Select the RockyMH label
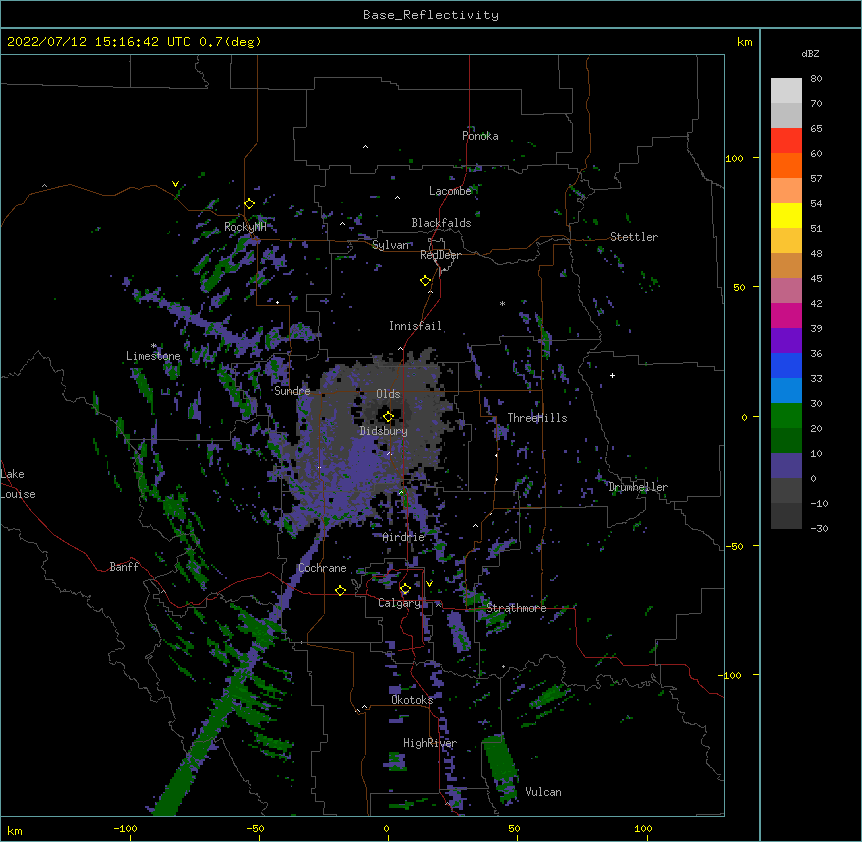 (x=245, y=228)
